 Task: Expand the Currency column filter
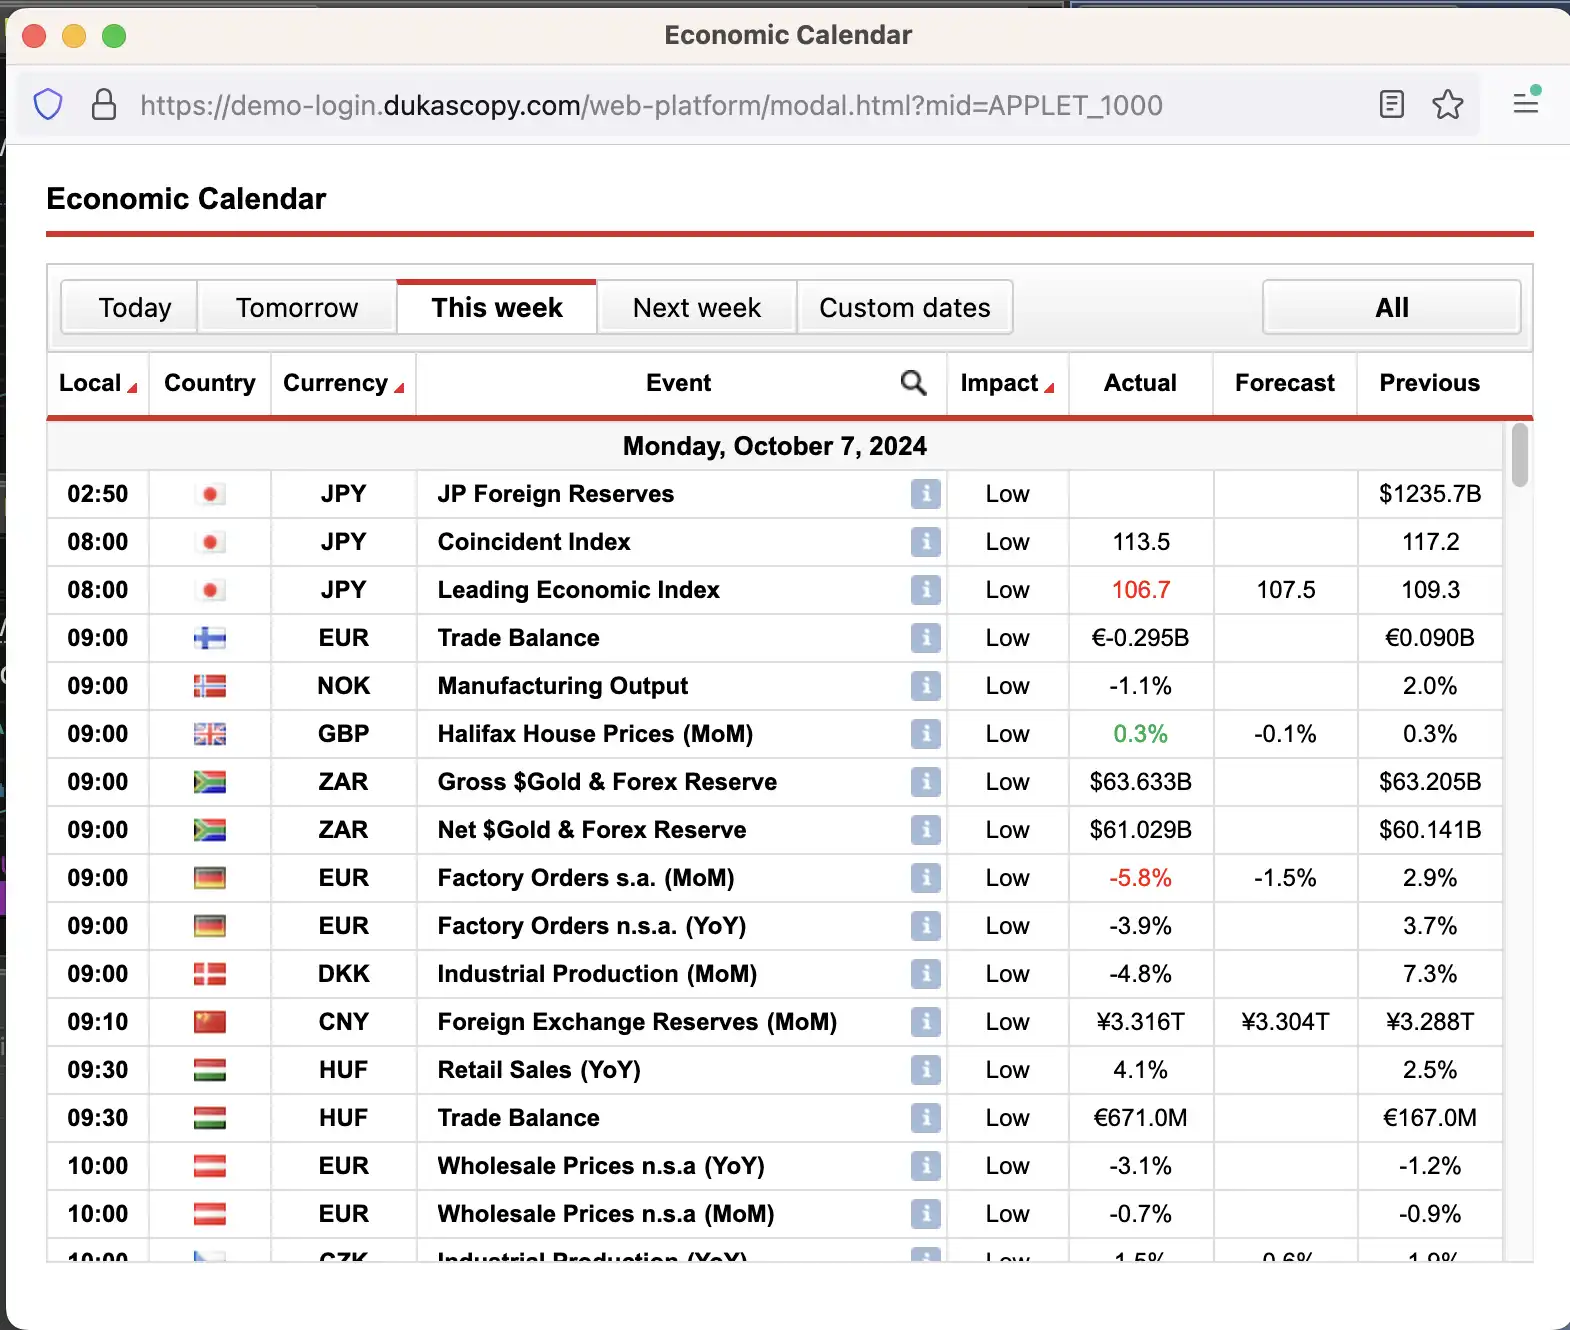(399, 388)
